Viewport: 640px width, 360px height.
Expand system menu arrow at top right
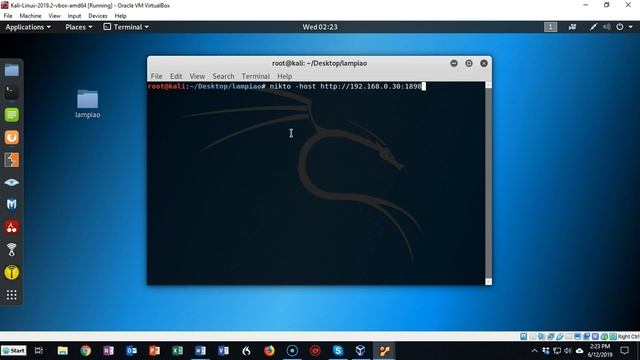(631, 27)
